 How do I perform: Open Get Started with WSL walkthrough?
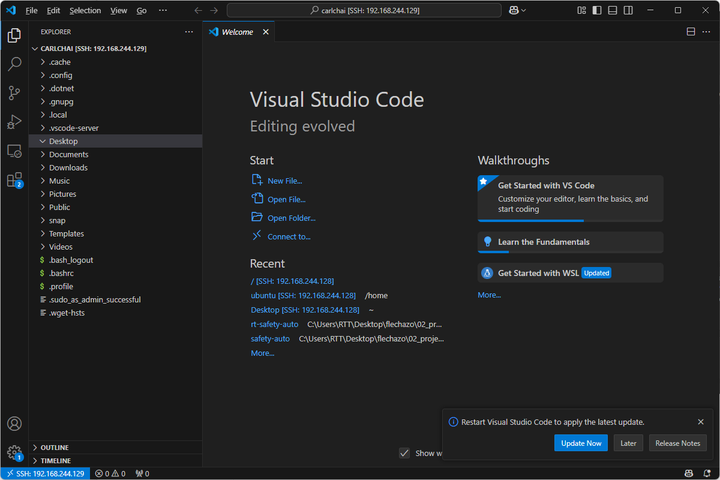pos(570,273)
